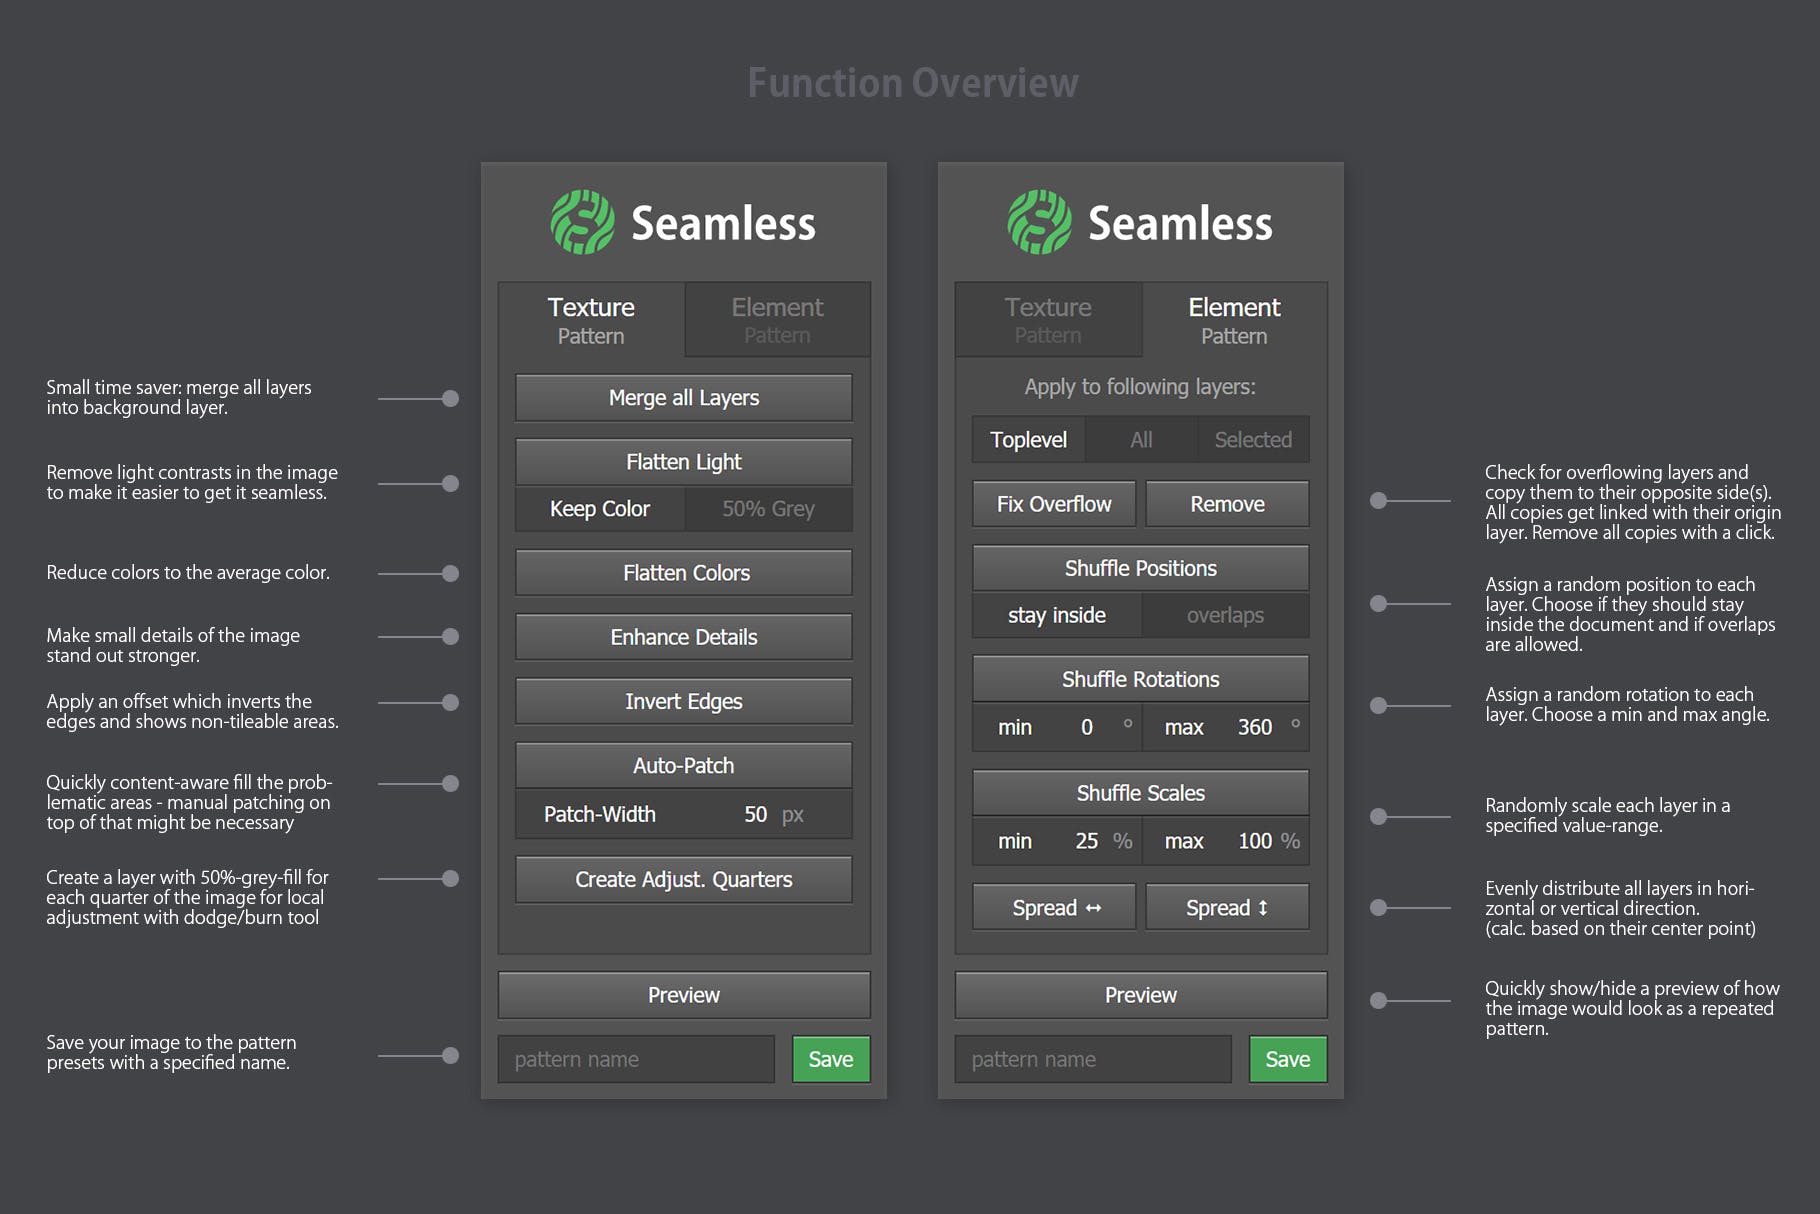Click the pattern name field in the left panel
Screen dimensions: 1820x1214
pos(636,1060)
